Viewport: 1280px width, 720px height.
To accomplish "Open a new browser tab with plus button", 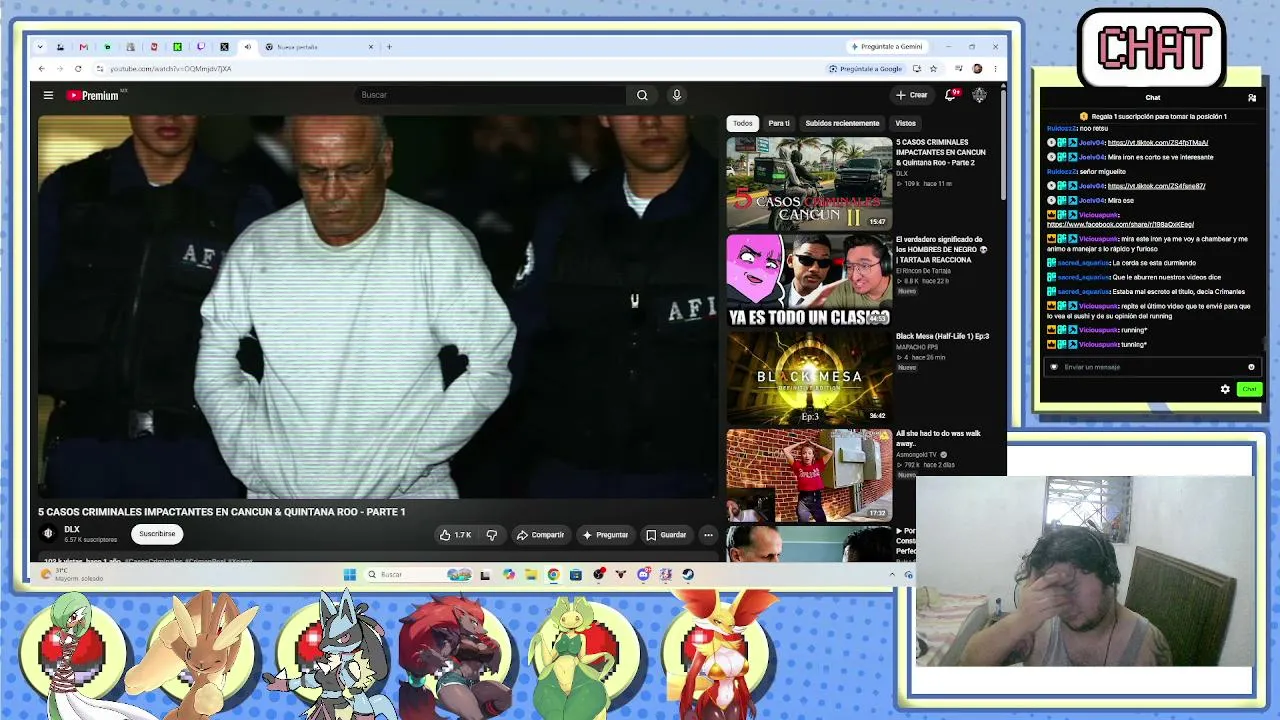I will [389, 47].
